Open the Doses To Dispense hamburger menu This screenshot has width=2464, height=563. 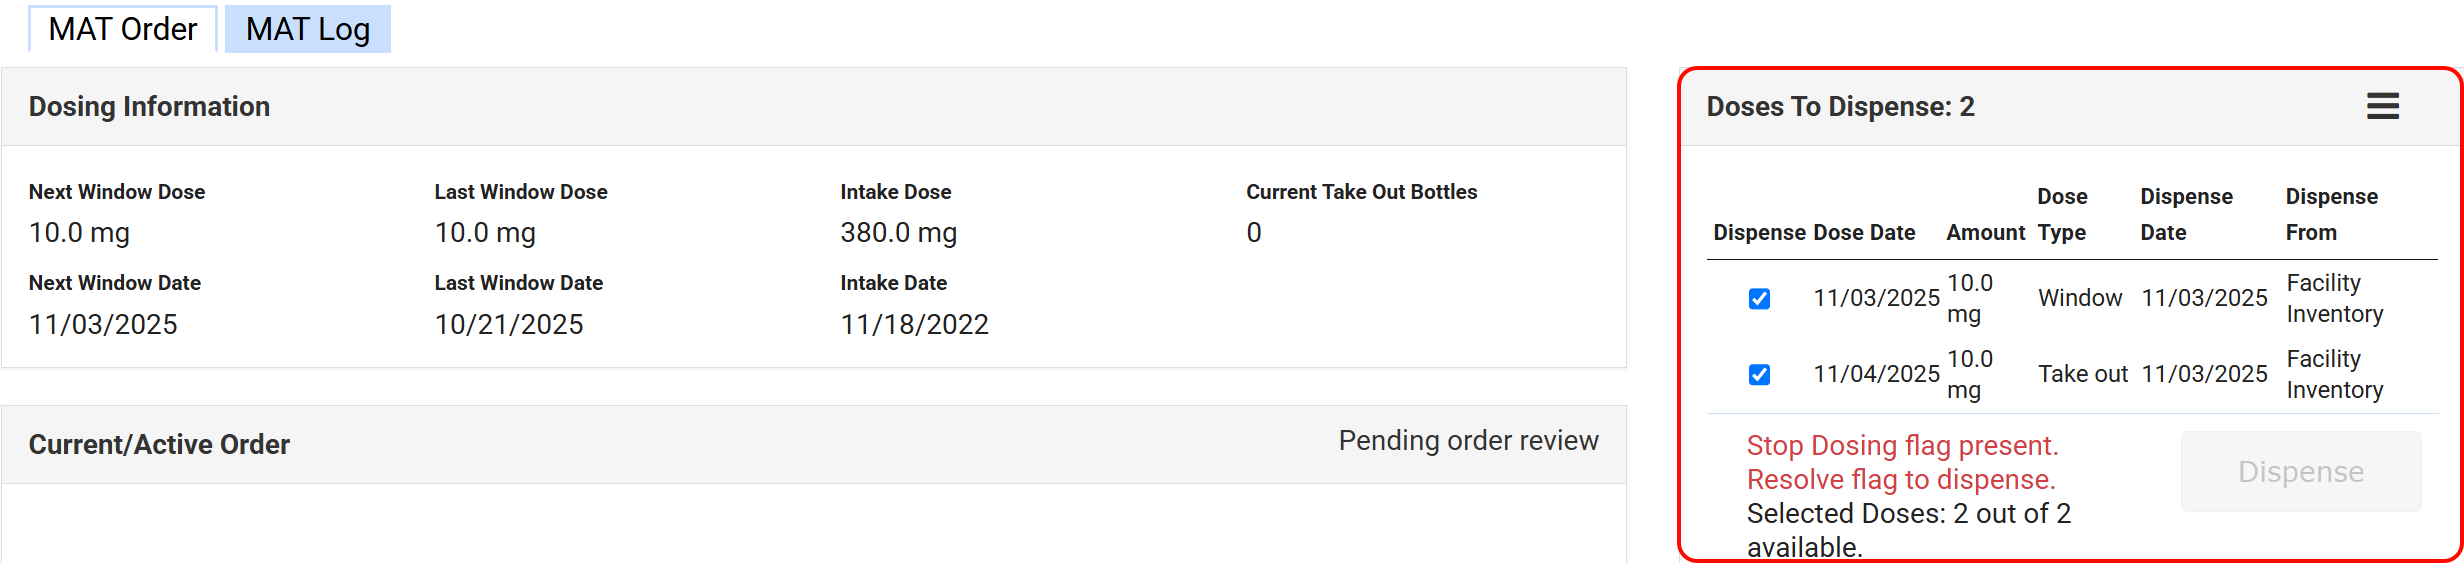pyautogui.click(x=2382, y=106)
